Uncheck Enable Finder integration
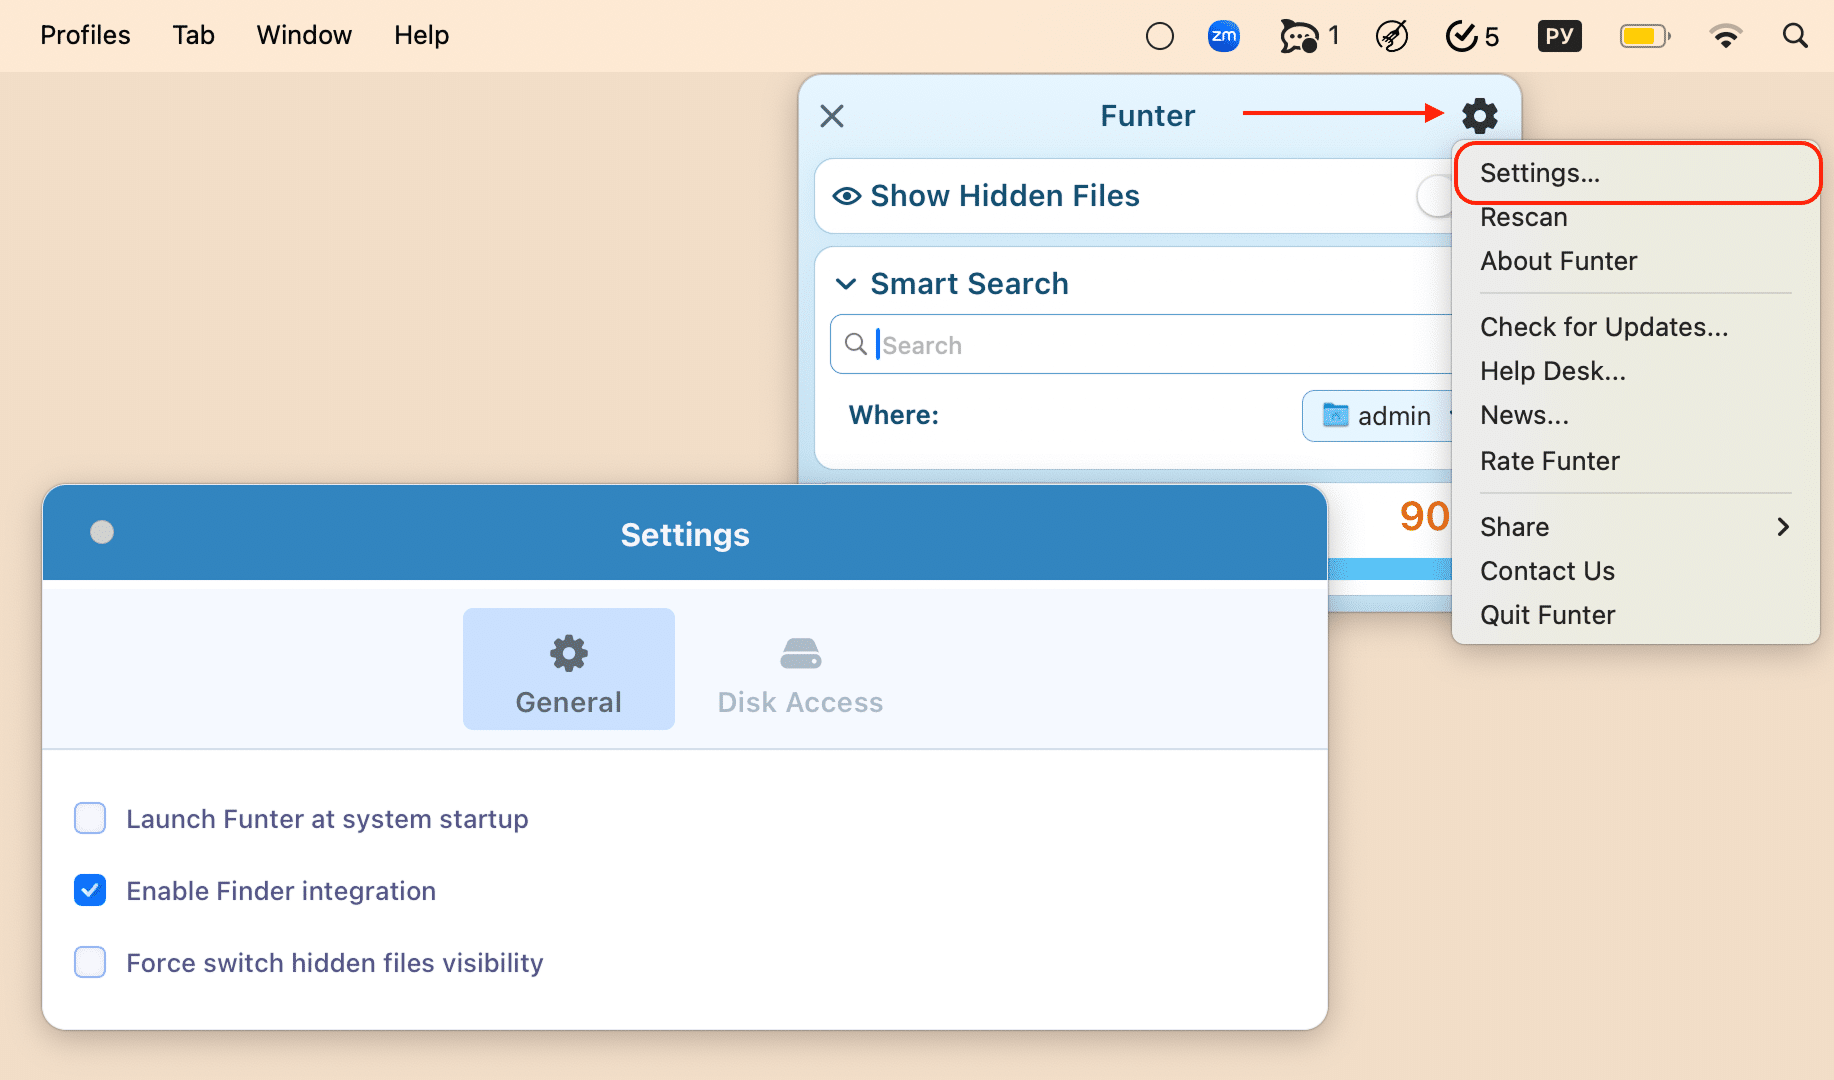1834x1080 pixels. pos(90,890)
